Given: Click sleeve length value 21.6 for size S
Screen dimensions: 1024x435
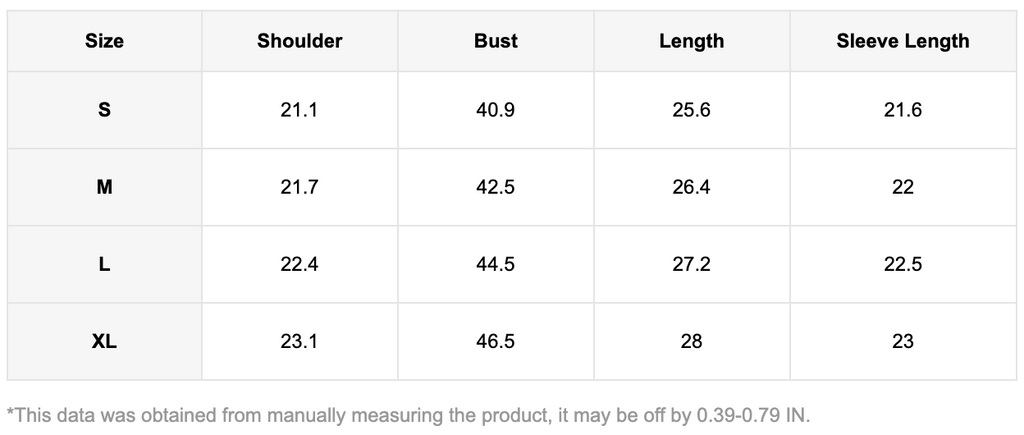Looking at the screenshot, I should coord(902,110).
